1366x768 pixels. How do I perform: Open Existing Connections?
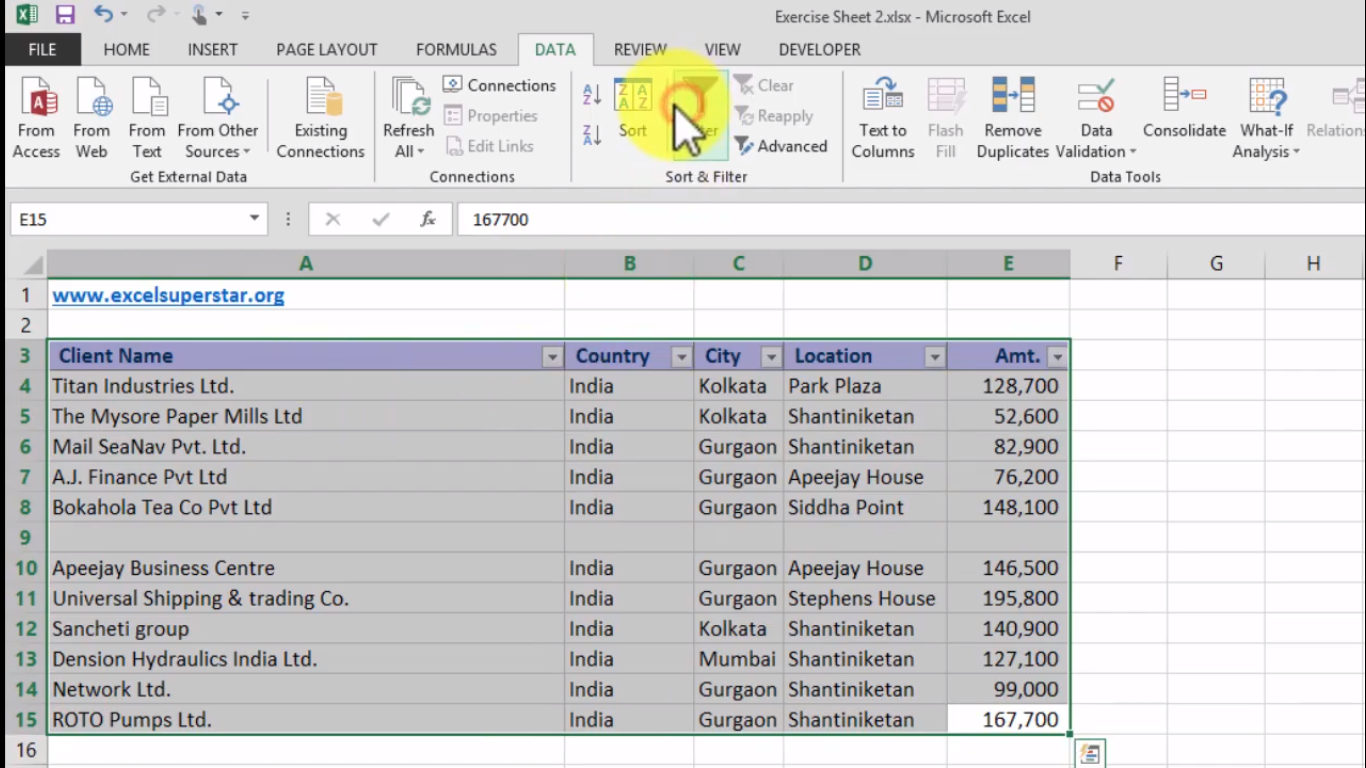pos(320,118)
